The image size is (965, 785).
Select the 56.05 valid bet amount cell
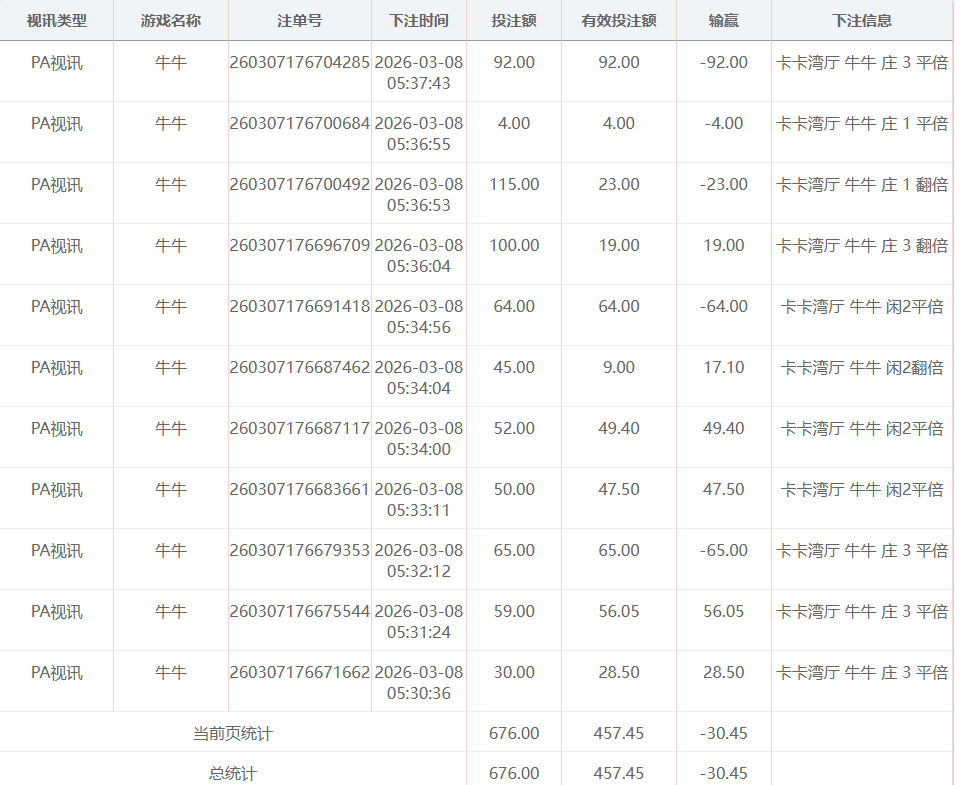click(x=618, y=611)
